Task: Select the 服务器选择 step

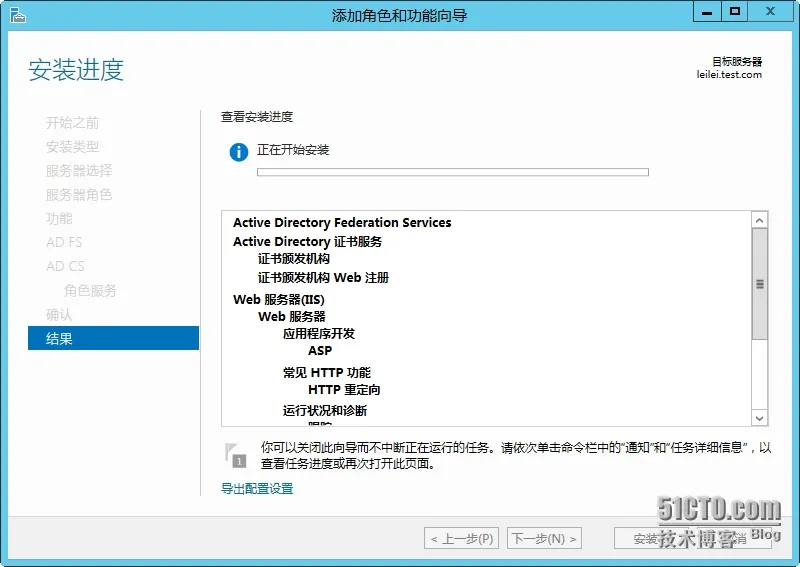Action: coord(79,170)
